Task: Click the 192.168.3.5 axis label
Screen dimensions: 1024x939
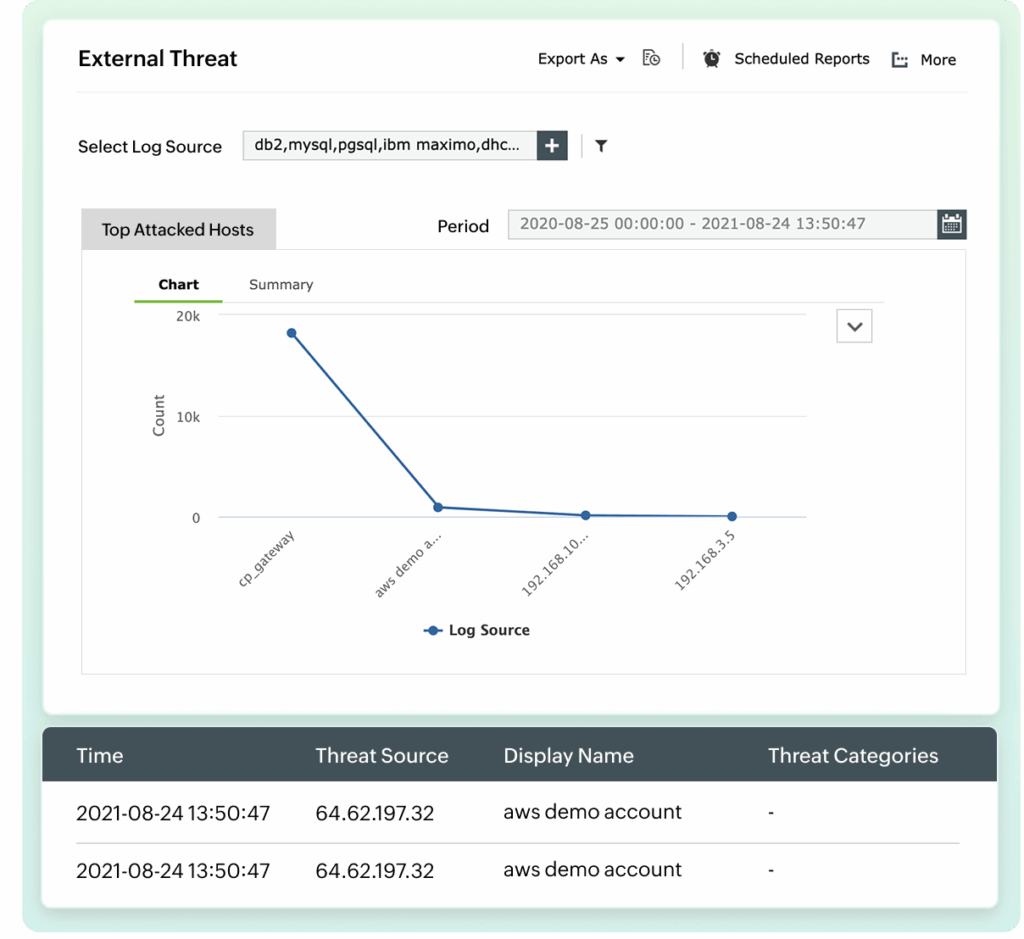Action: click(x=705, y=561)
